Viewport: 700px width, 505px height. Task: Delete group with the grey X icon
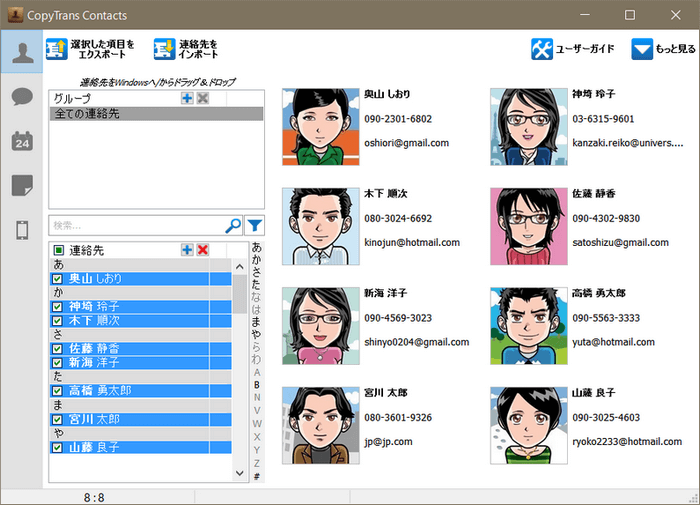(x=203, y=98)
